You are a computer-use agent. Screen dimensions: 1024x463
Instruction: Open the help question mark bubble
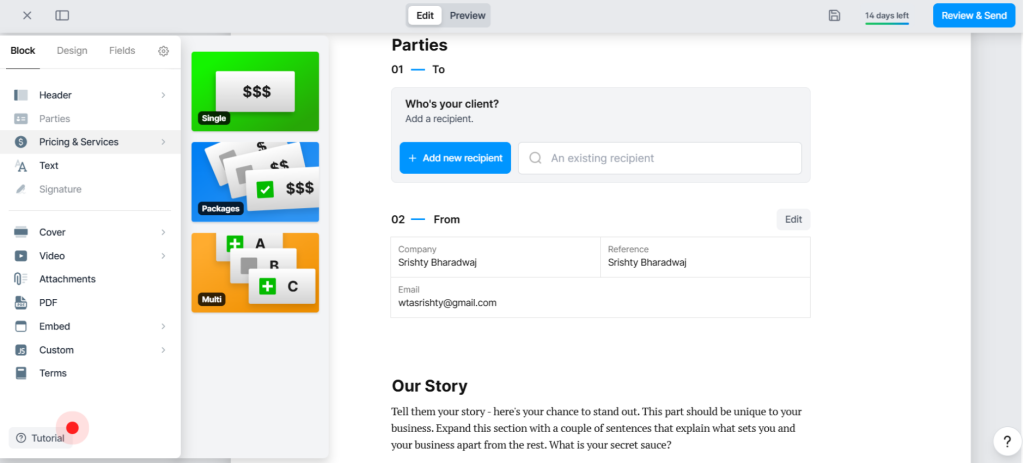pos(1007,441)
